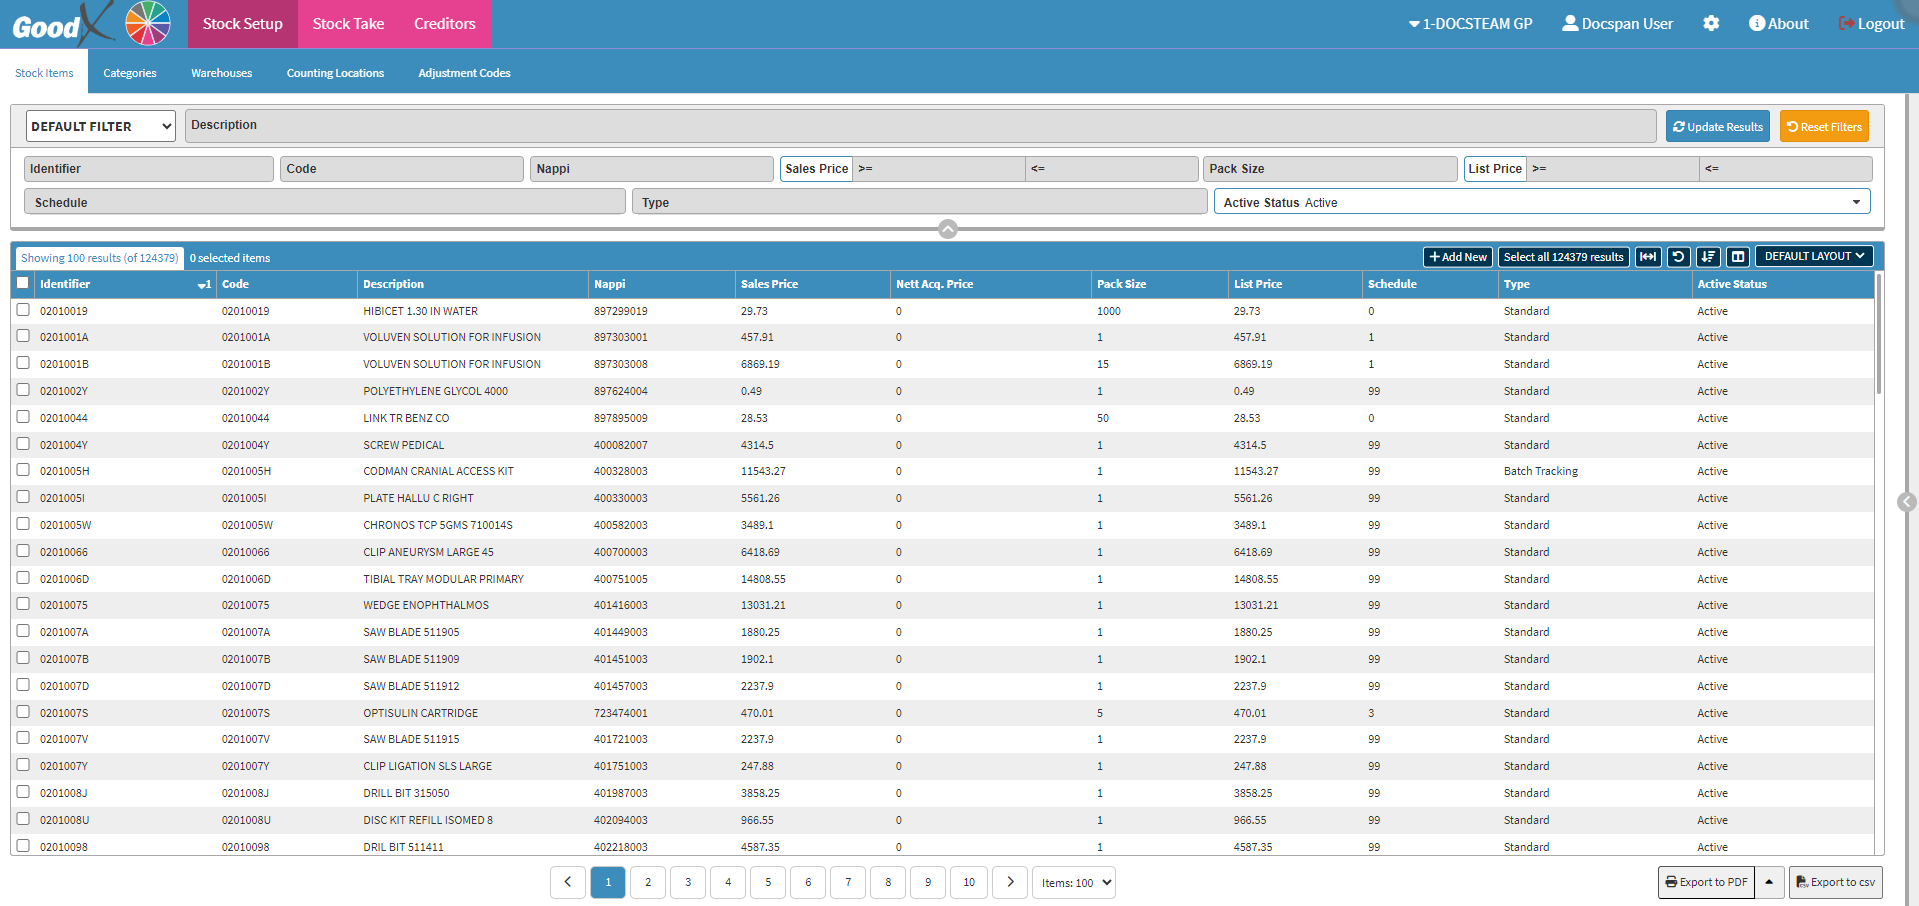
Task: Tick the checkbox for row 02010019
Action: (x=23, y=310)
